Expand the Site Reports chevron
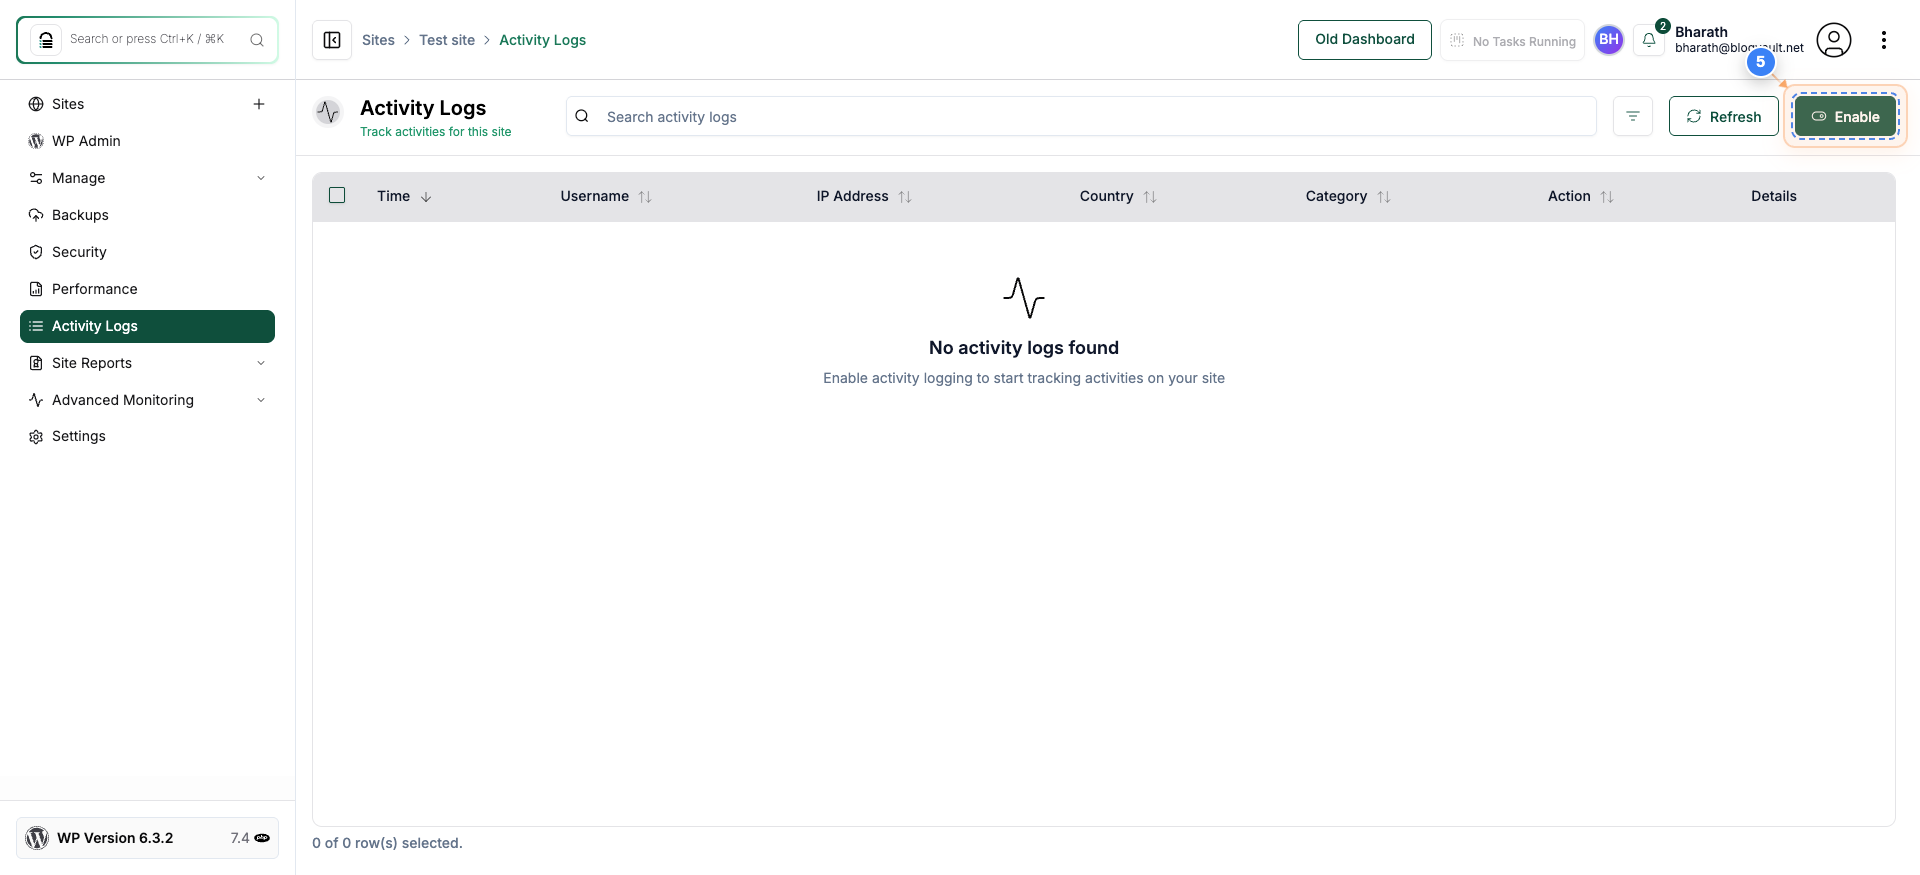 pos(261,363)
